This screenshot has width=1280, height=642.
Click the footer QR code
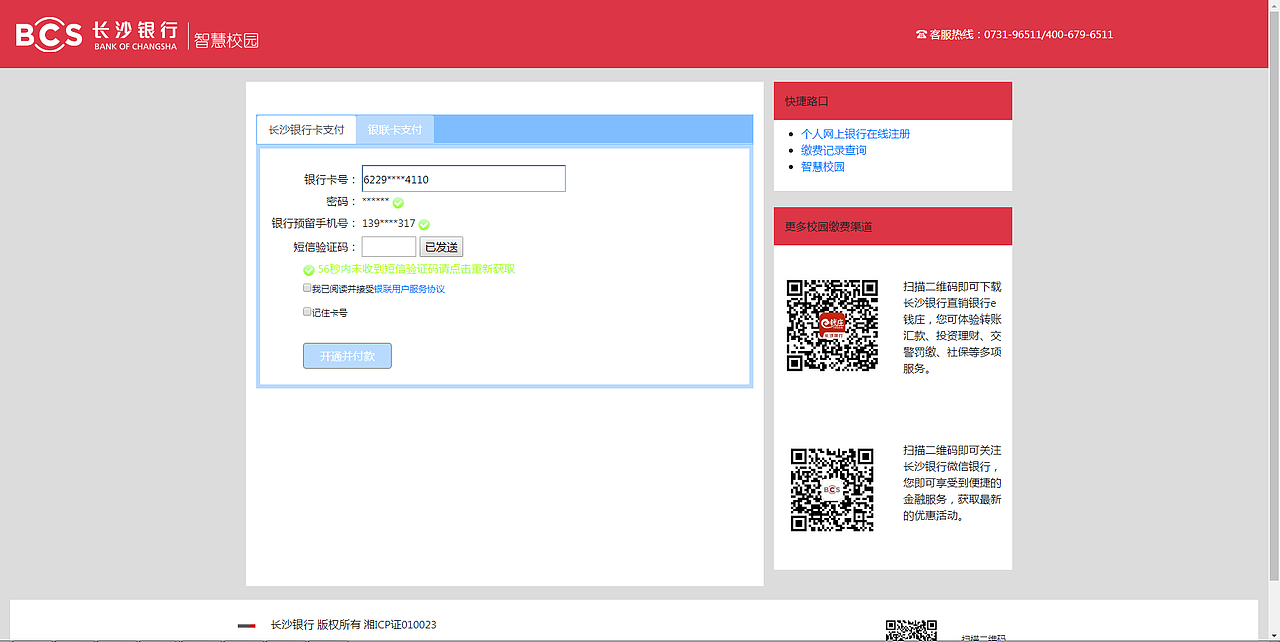point(911,631)
